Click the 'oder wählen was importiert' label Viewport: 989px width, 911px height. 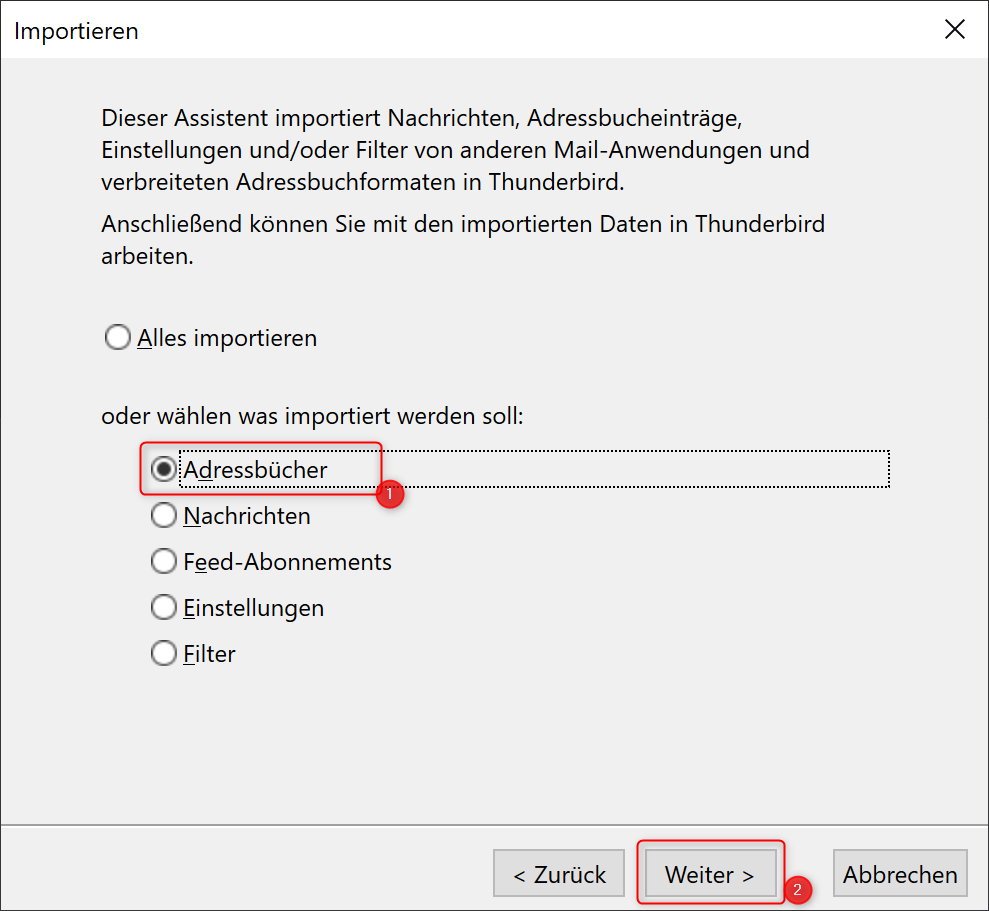click(x=312, y=415)
